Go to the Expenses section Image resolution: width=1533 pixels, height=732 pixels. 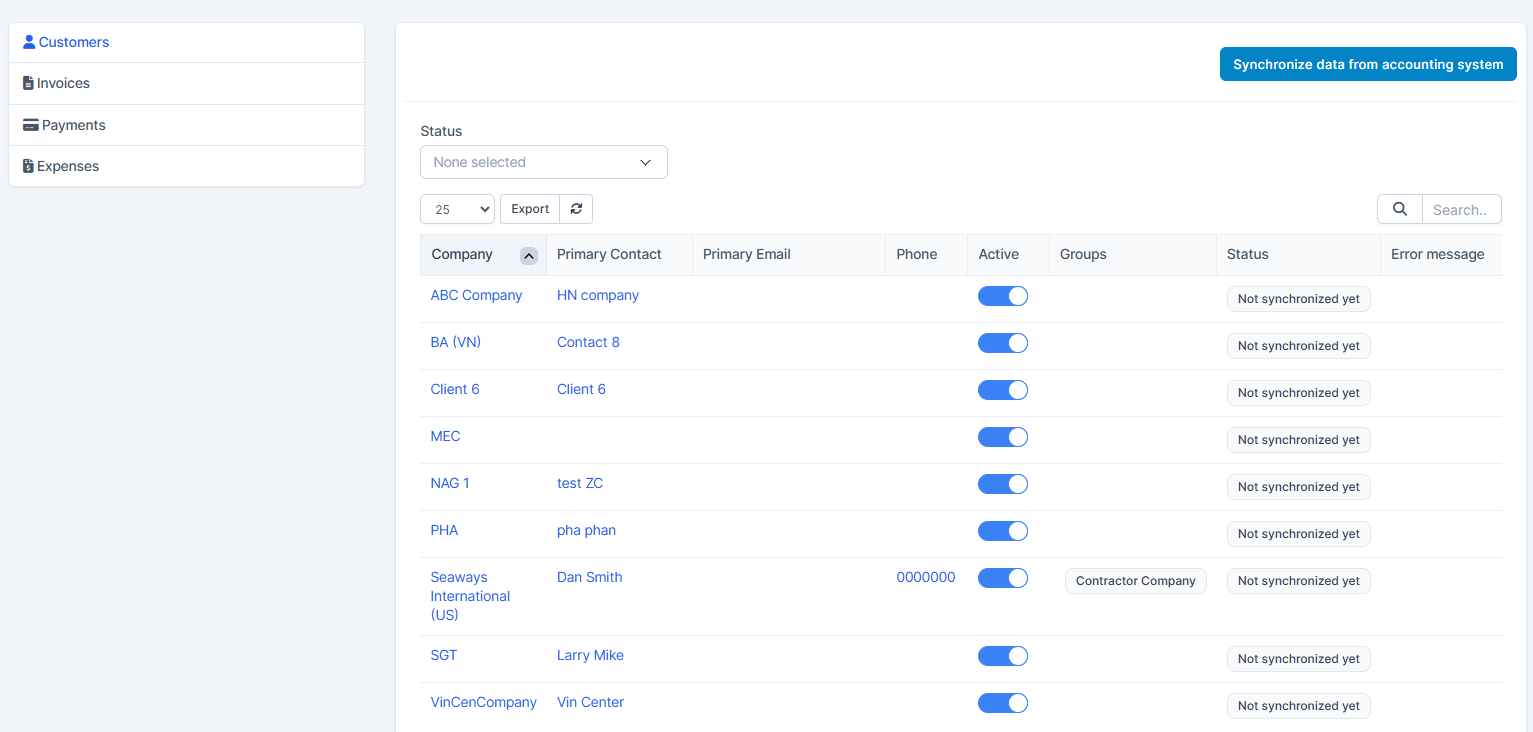pyautogui.click(x=68, y=166)
